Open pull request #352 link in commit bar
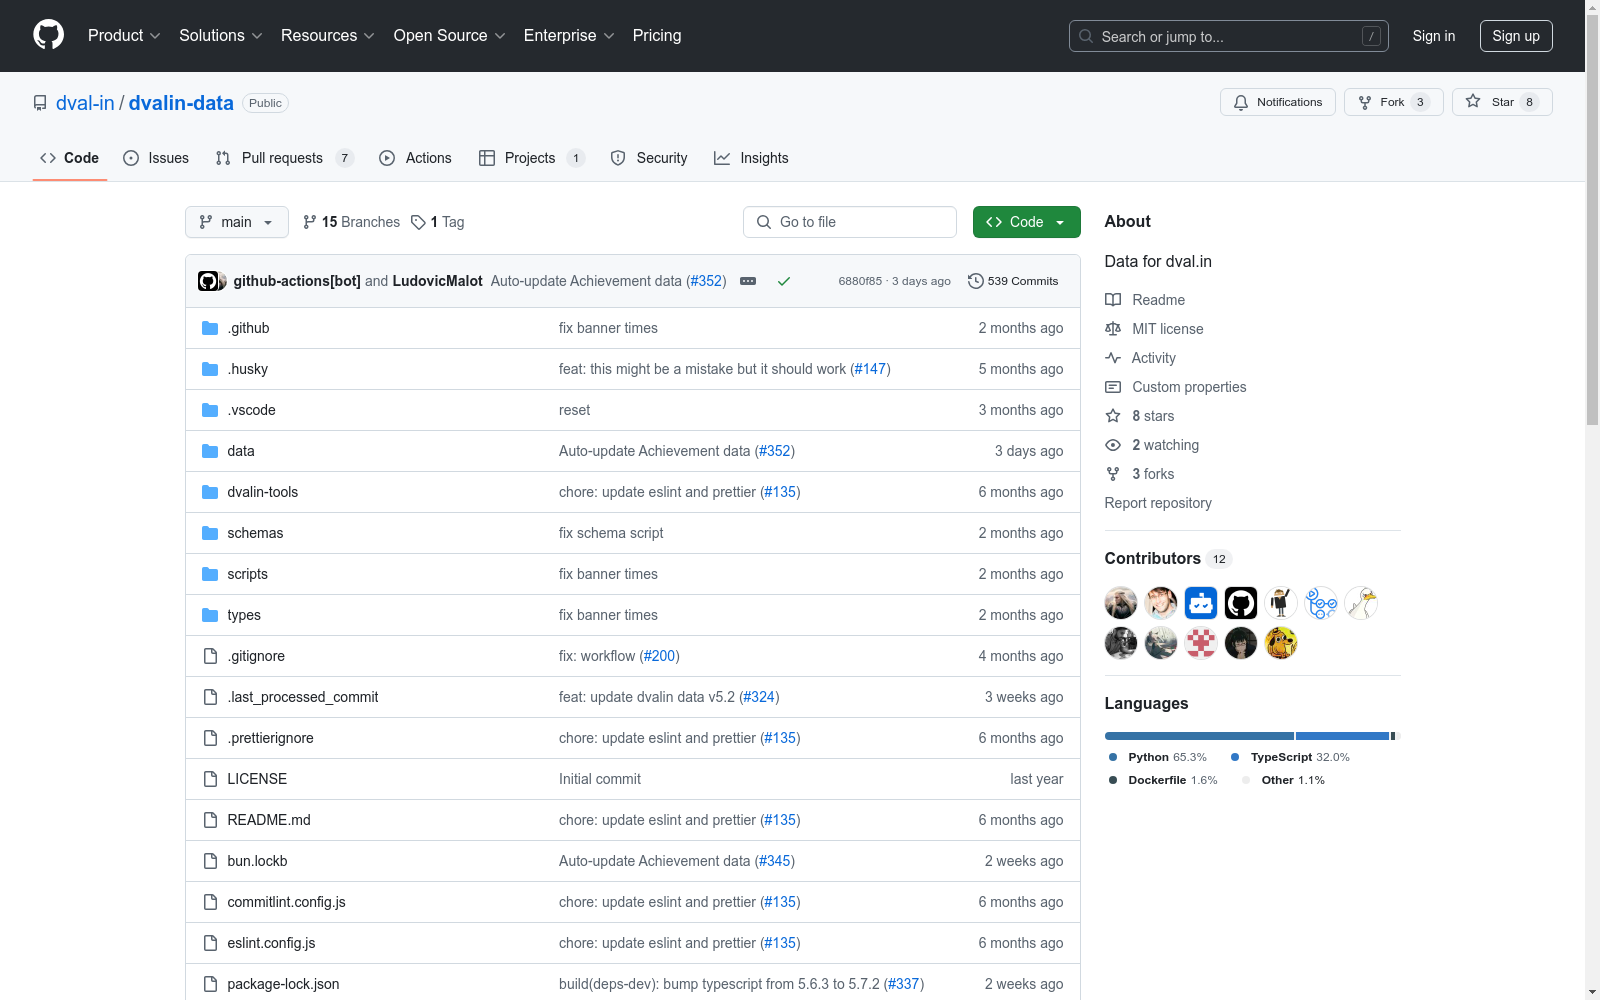This screenshot has width=1600, height=1000. pyautogui.click(x=706, y=281)
